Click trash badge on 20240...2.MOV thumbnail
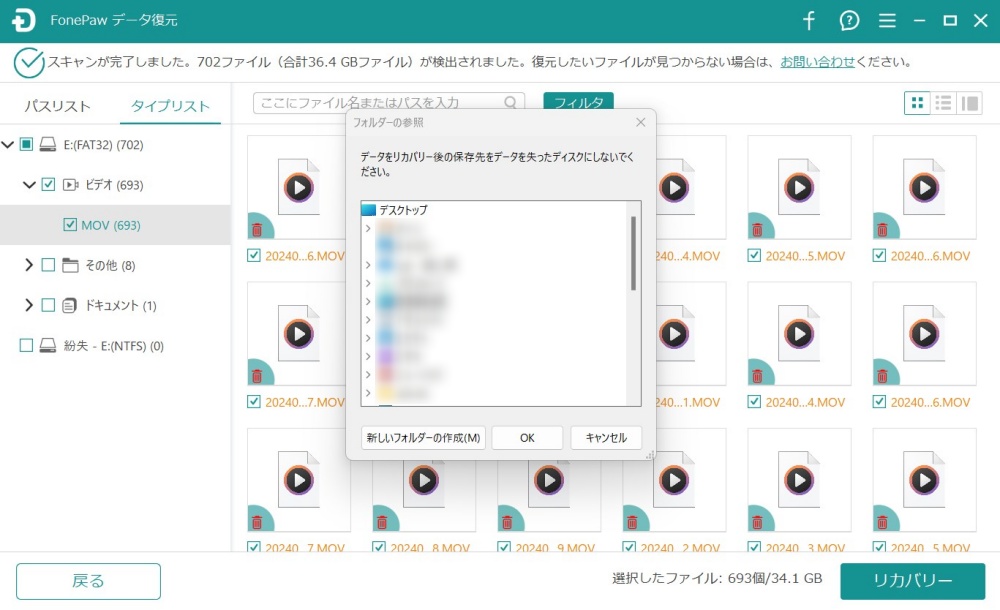This screenshot has width=1000, height=610. pos(632,523)
